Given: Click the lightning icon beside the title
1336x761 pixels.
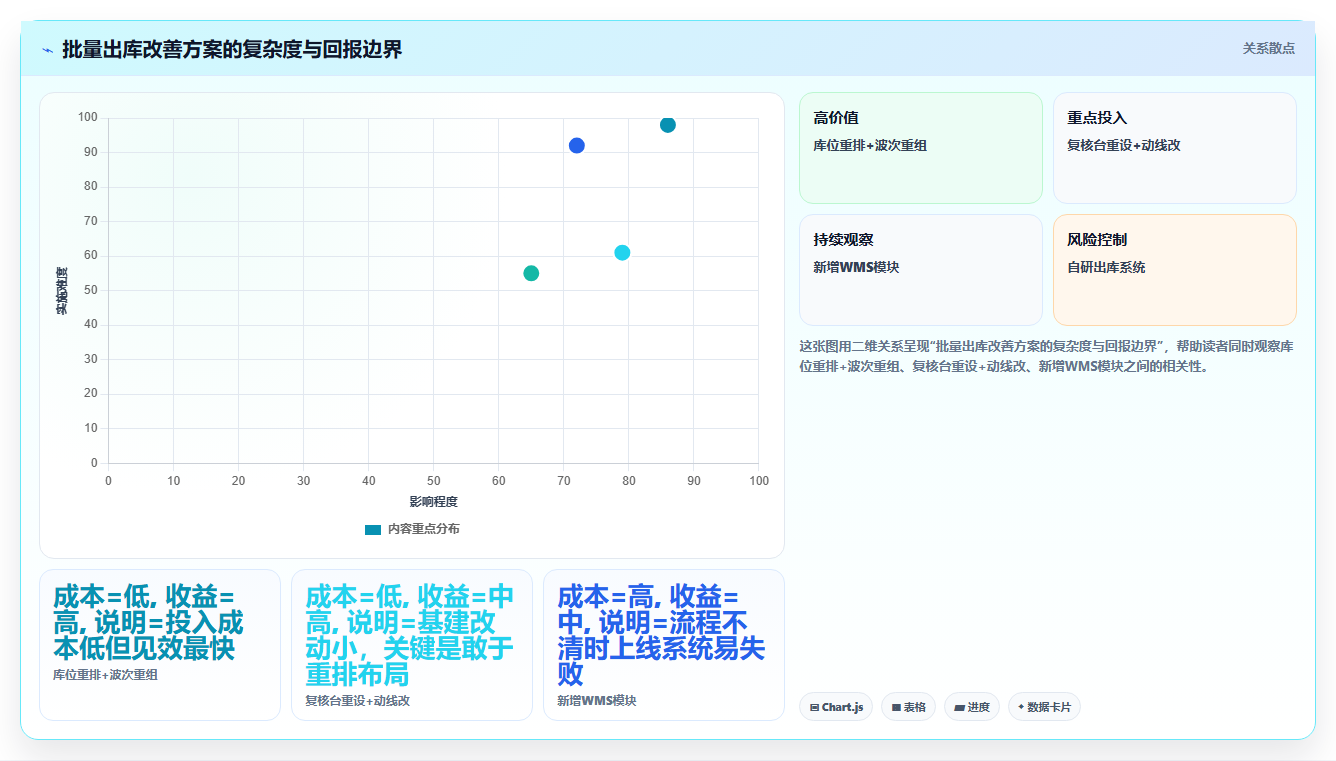Looking at the screenshot, I should [x=47, y=50].
